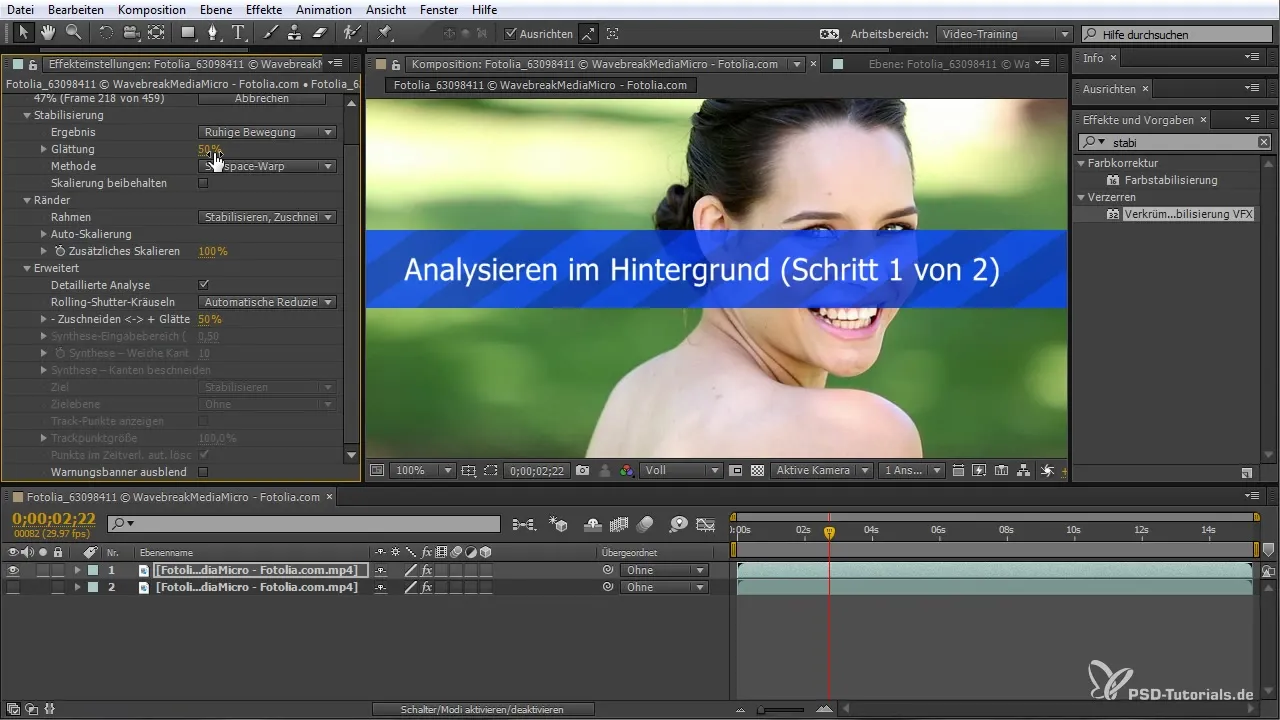Toggle transparency grid in composition viewer

click(x=757, y=470)
